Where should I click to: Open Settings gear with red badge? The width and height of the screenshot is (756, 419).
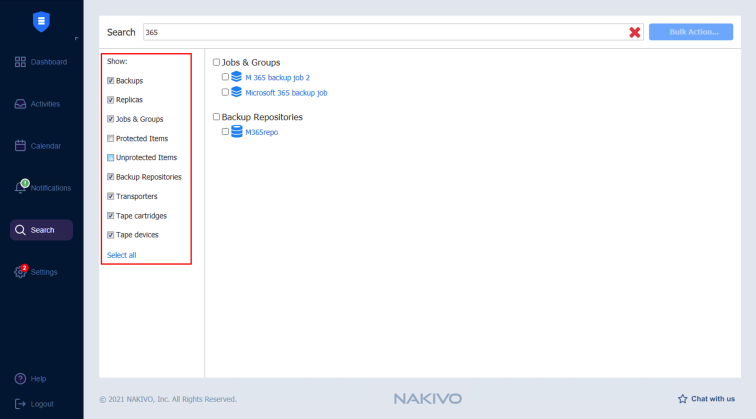click(20, 272)
